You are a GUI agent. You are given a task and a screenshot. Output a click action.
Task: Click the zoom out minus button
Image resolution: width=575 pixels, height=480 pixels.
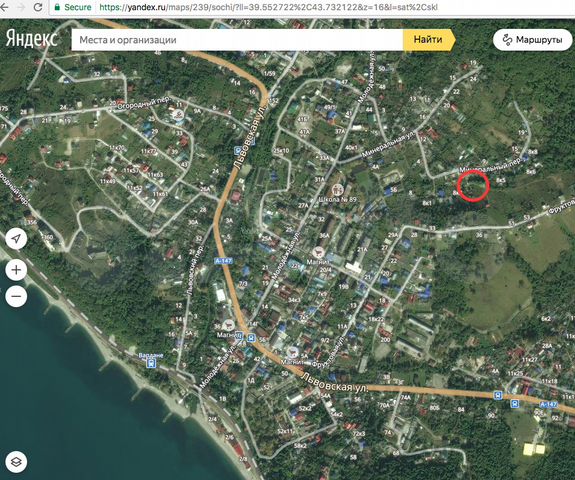point(16,296)
